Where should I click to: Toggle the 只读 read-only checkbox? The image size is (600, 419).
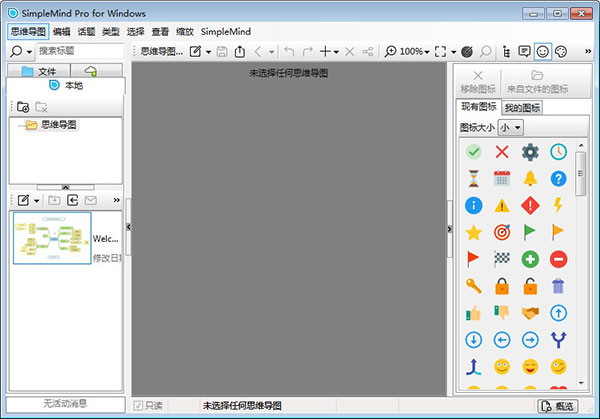pos(139,405)
